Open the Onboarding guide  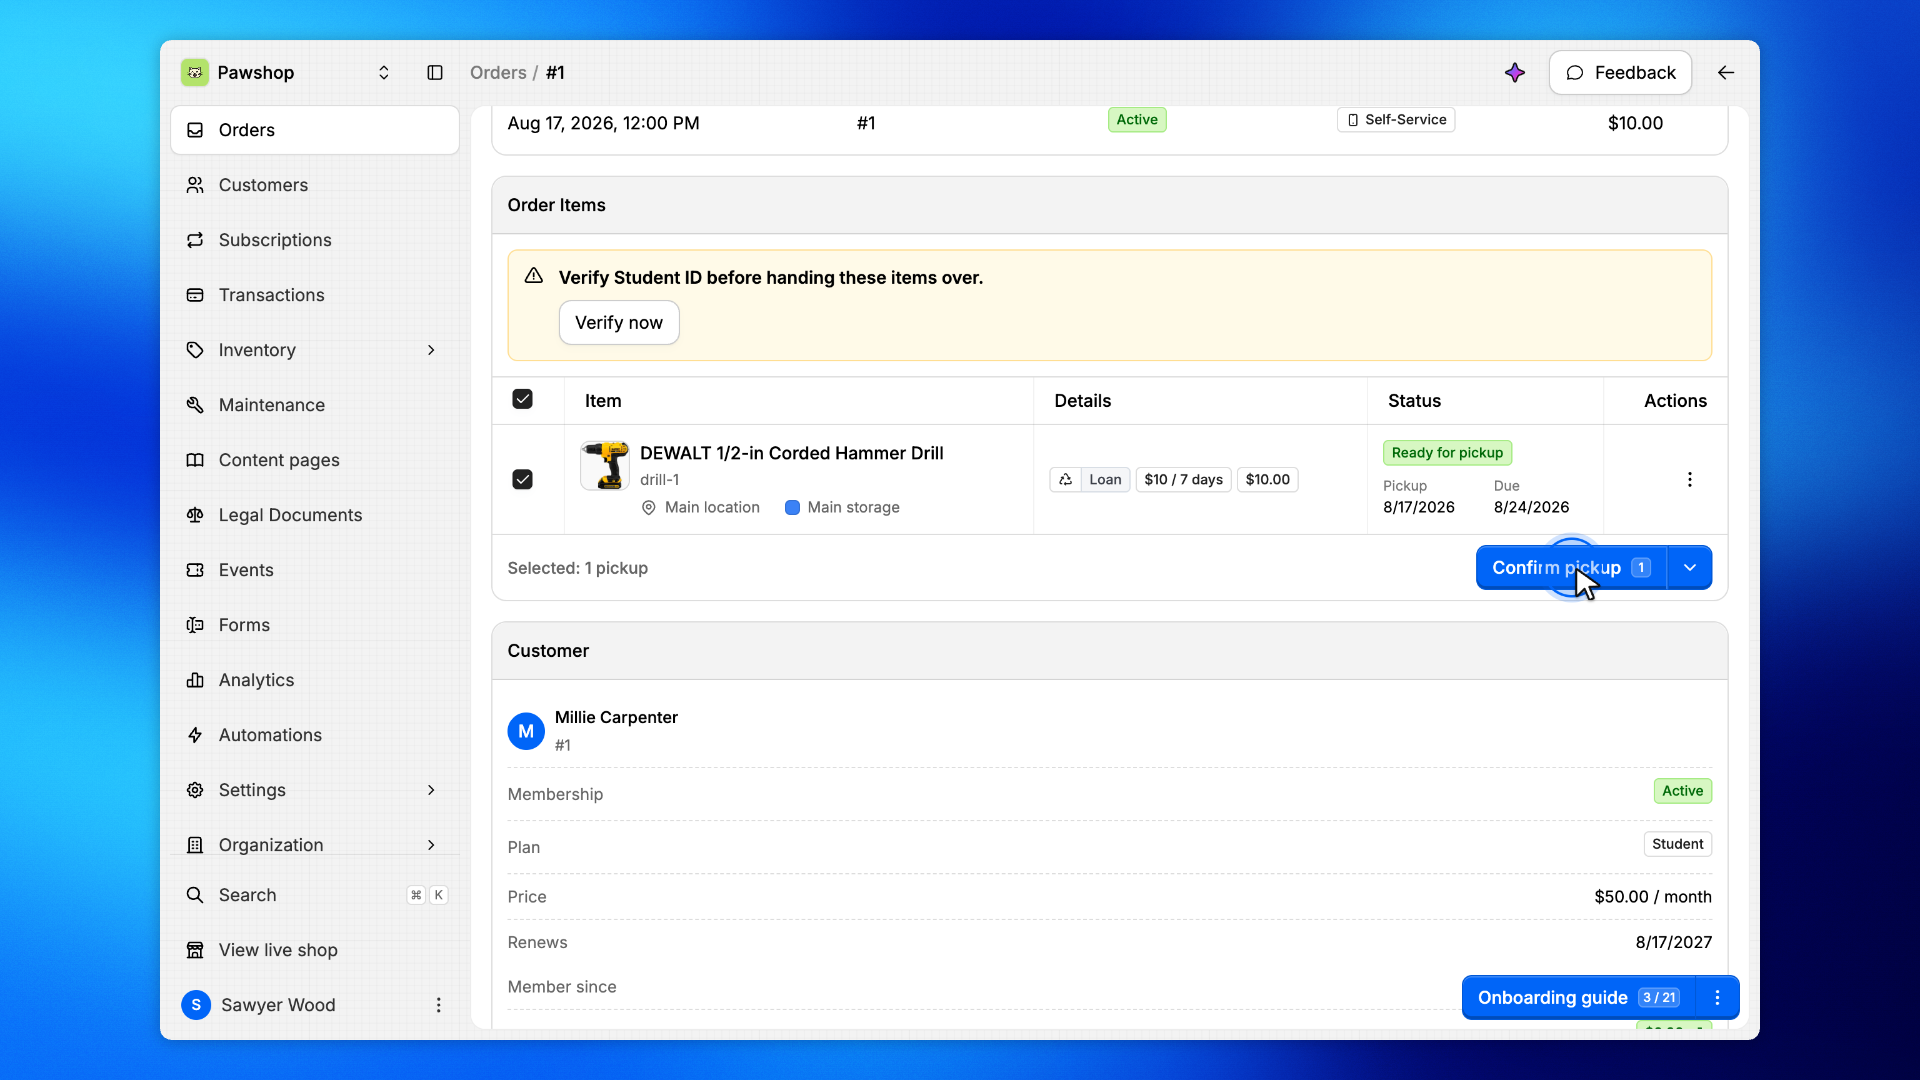pyautogui.click(x=1579, y=998)
